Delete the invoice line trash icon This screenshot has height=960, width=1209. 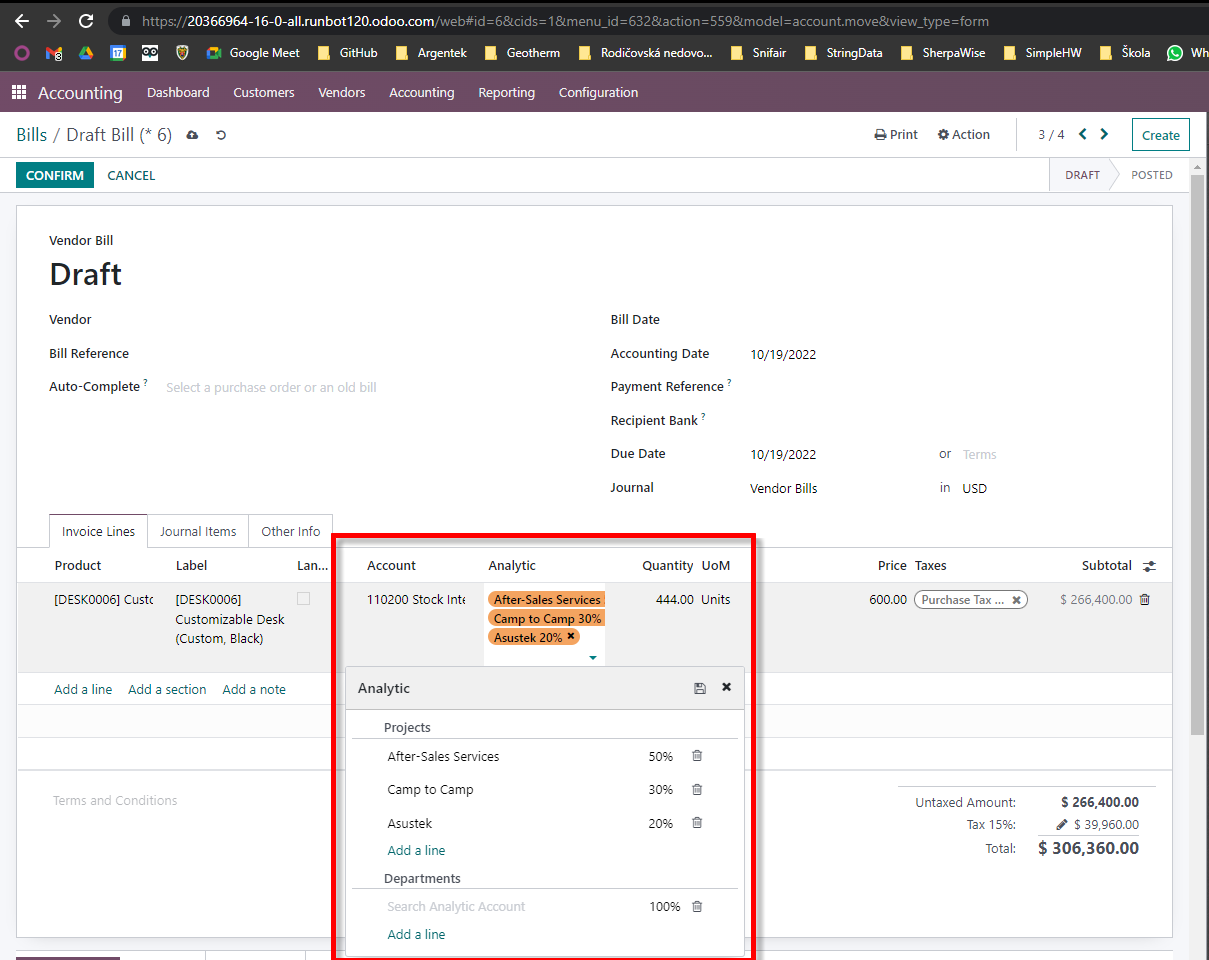1145,600
